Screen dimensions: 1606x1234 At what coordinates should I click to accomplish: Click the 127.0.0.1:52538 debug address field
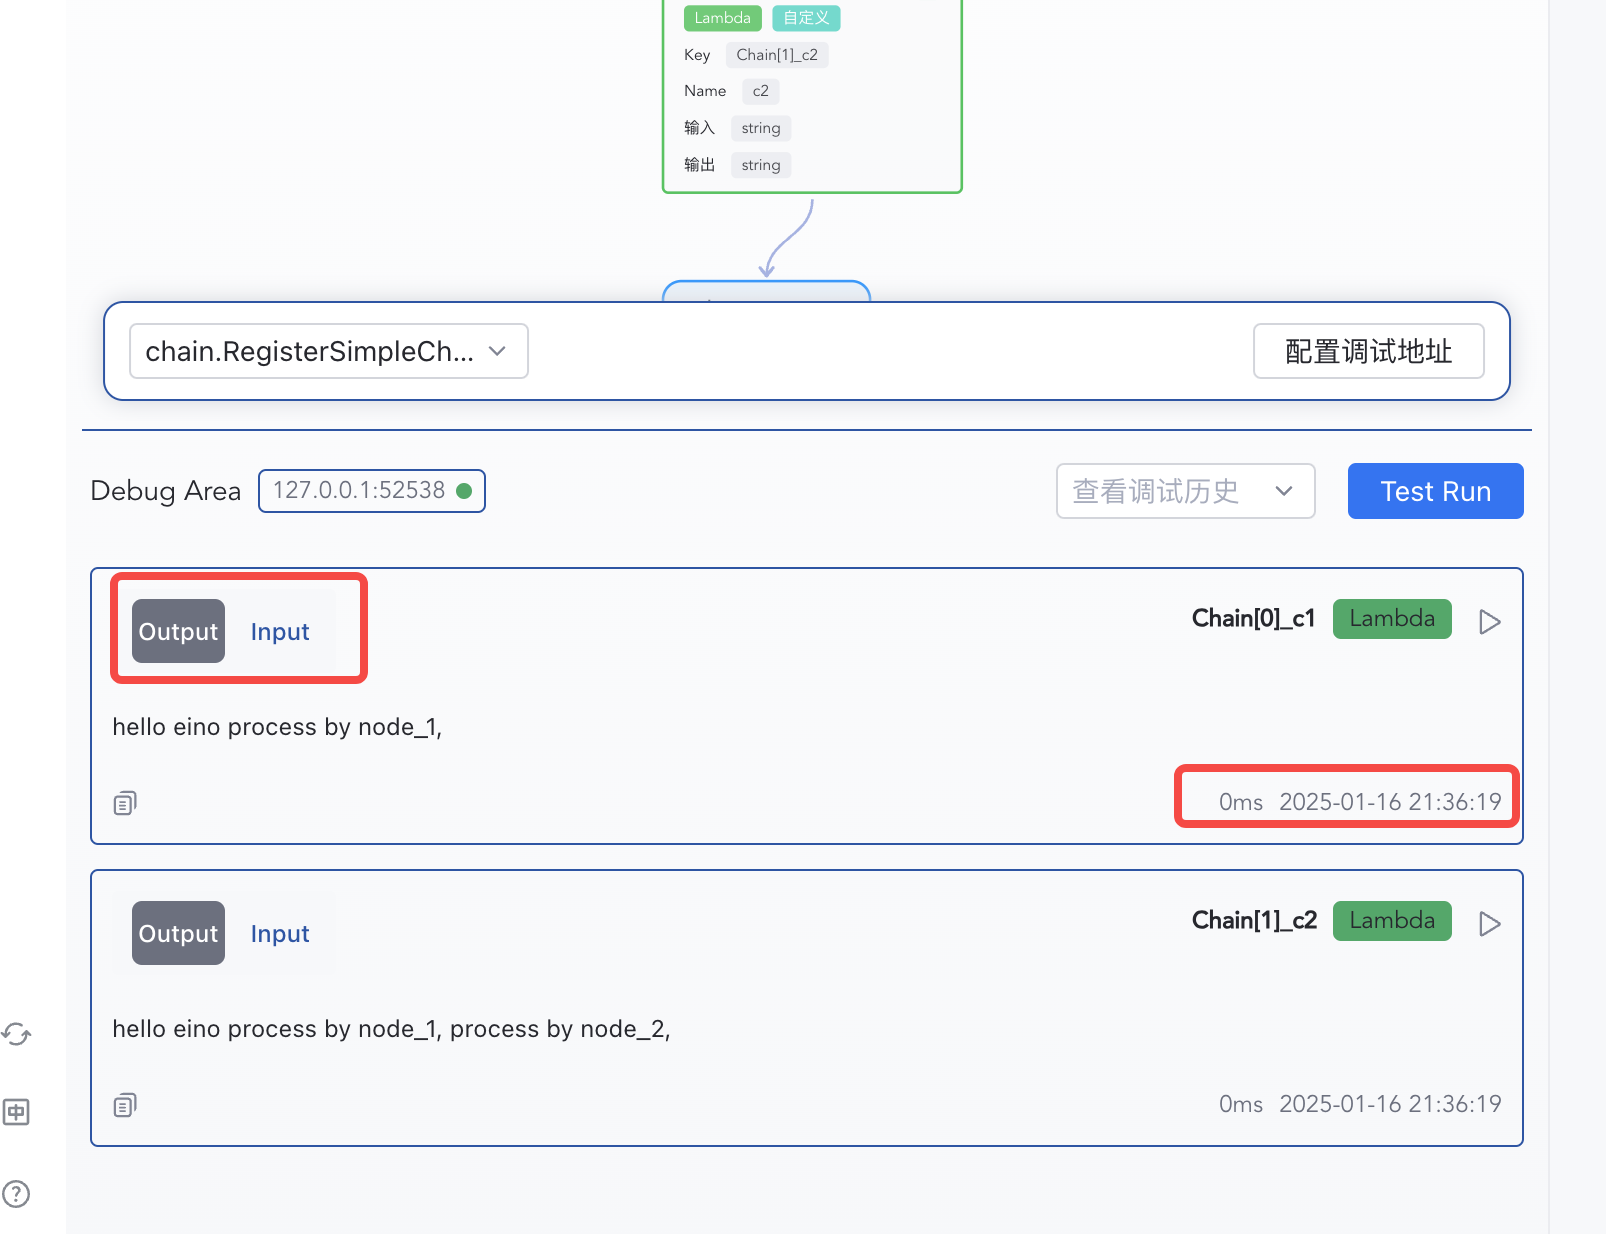[x=359, y=491]
